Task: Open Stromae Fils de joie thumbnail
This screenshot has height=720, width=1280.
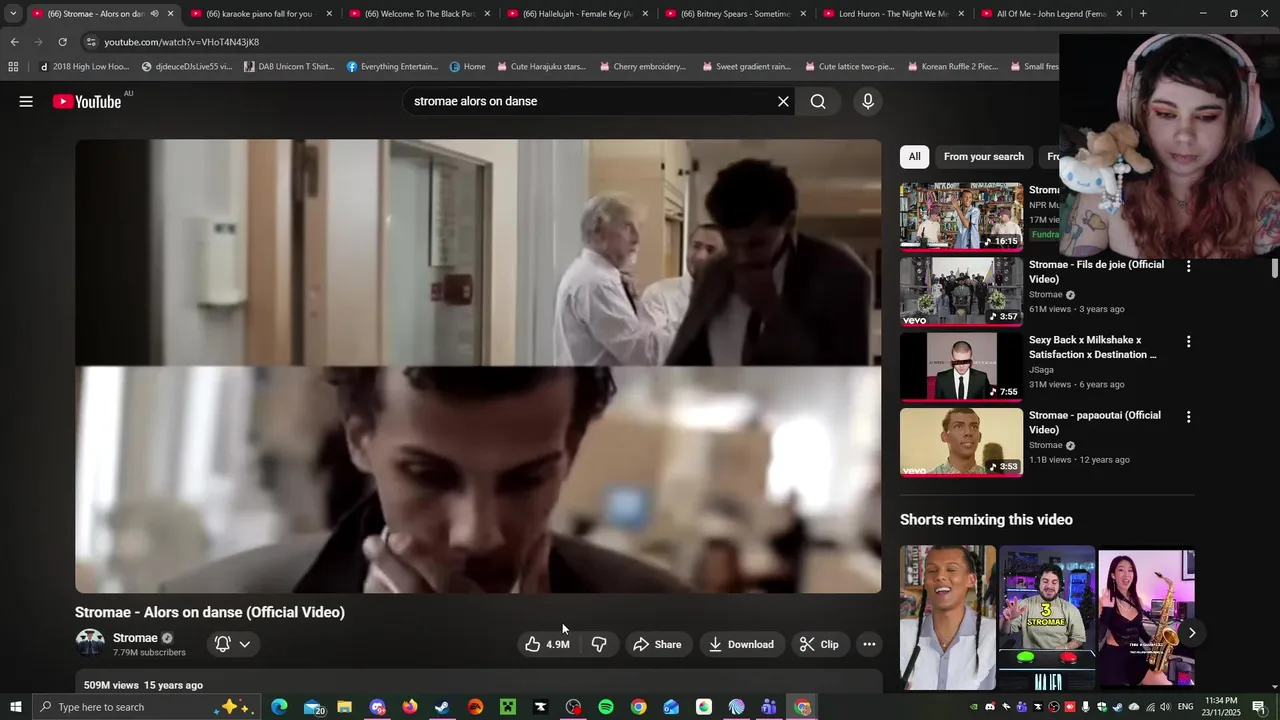Action: click(x=961, y=292)
